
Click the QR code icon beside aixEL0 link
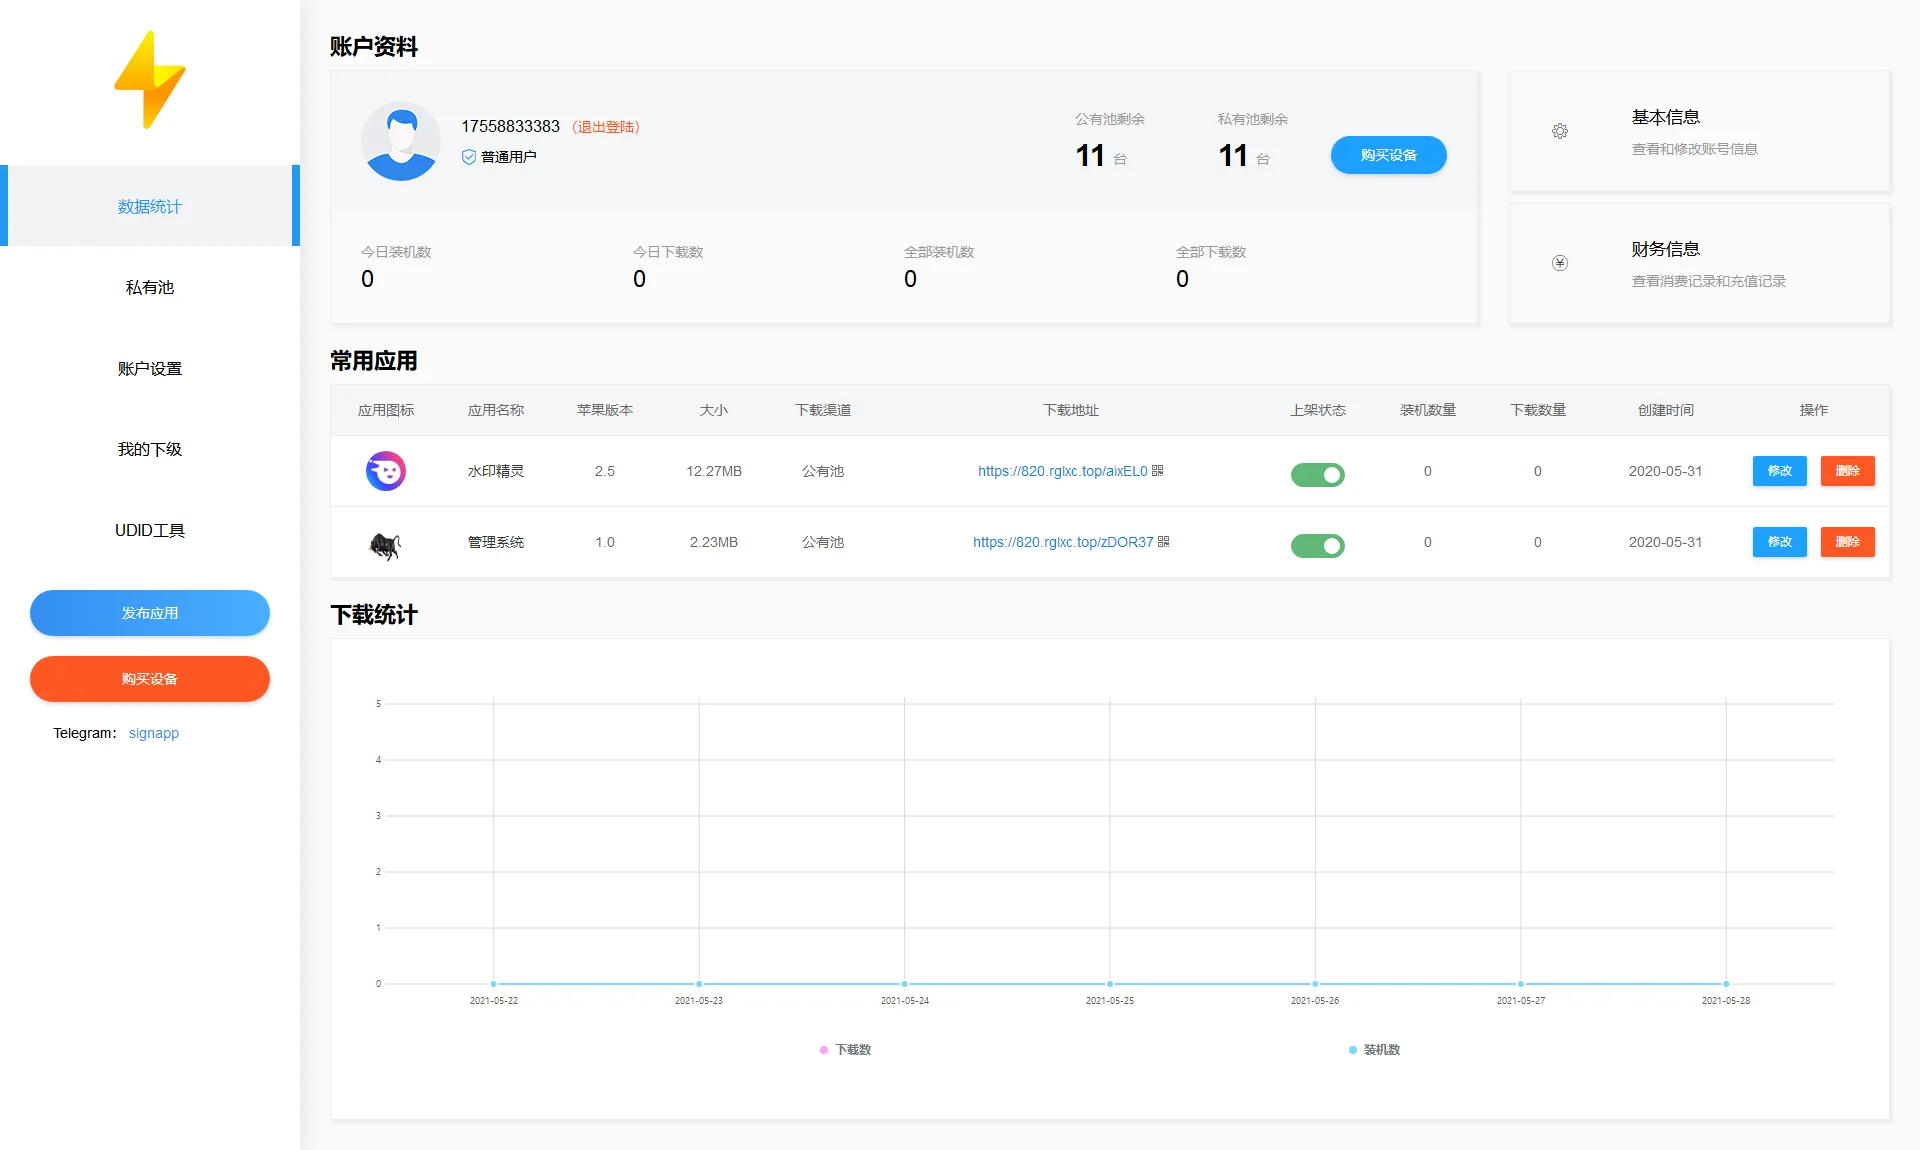[1160, 470]
